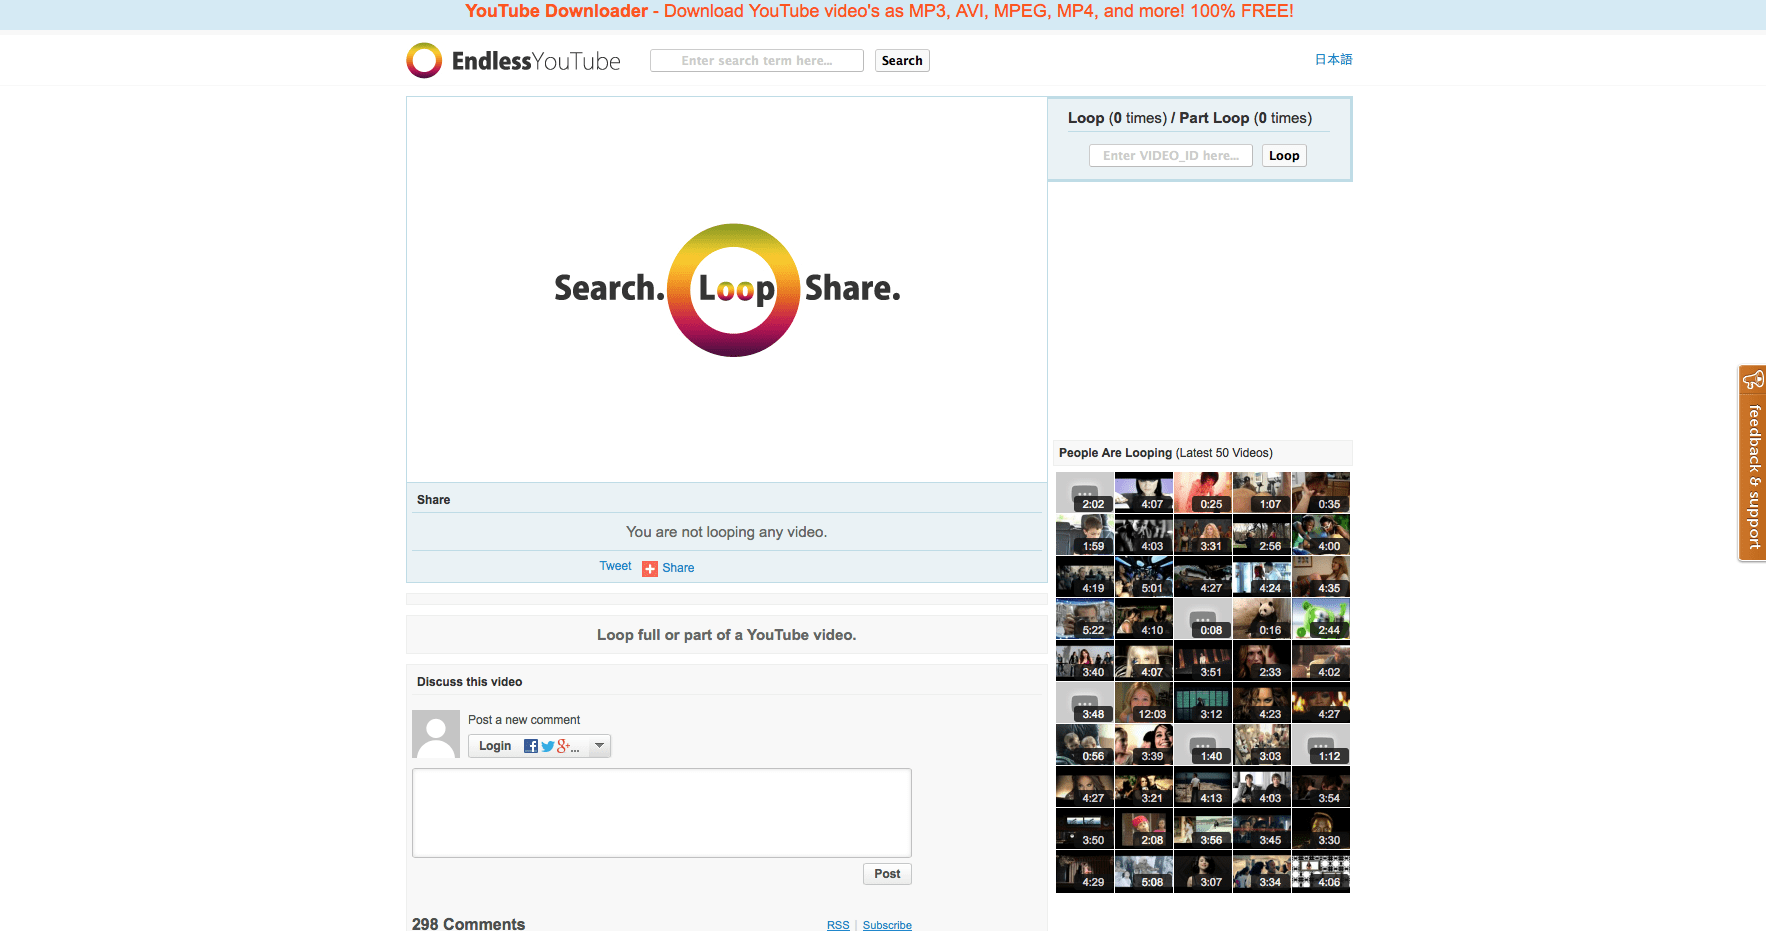1766x931 pixels.
Task: Click the red plus Share icon
Action: (x=650, y=568)
